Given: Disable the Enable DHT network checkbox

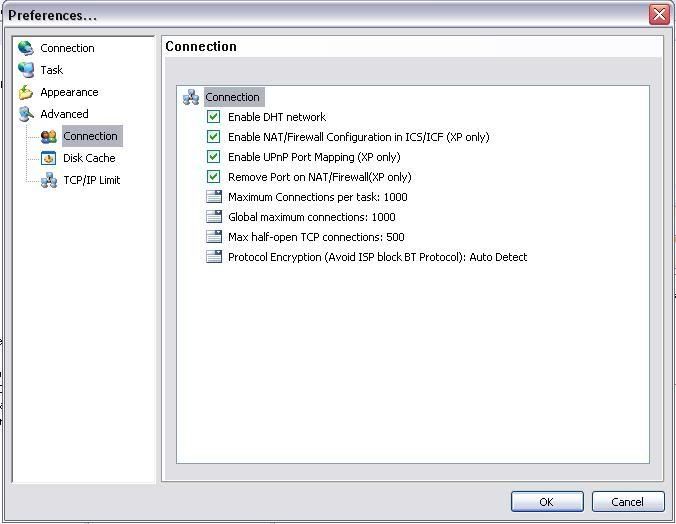Looking at the screenshot, I should [x=213, y=116].
